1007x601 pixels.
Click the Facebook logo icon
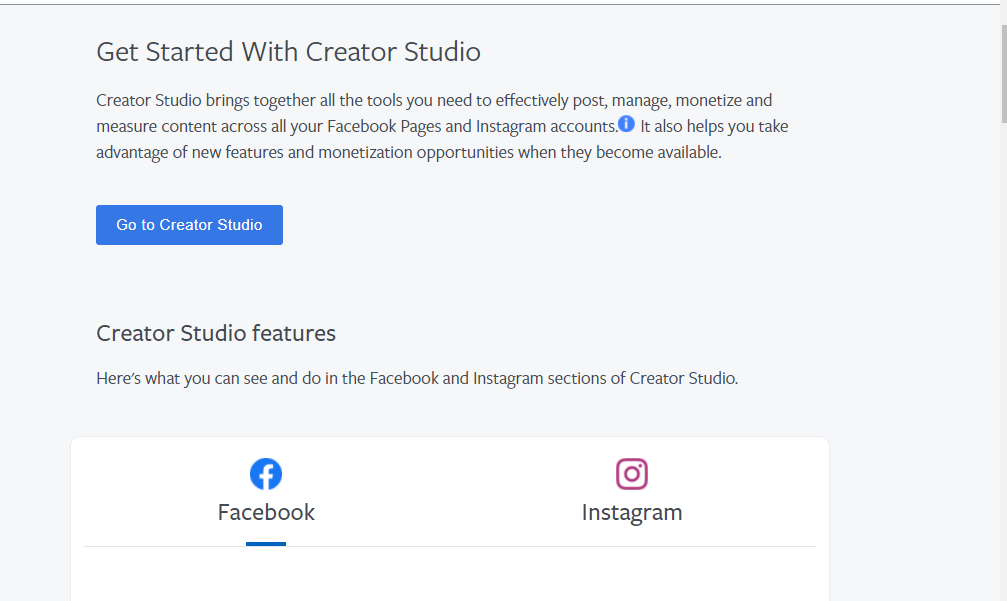click(x=266, y=474)
